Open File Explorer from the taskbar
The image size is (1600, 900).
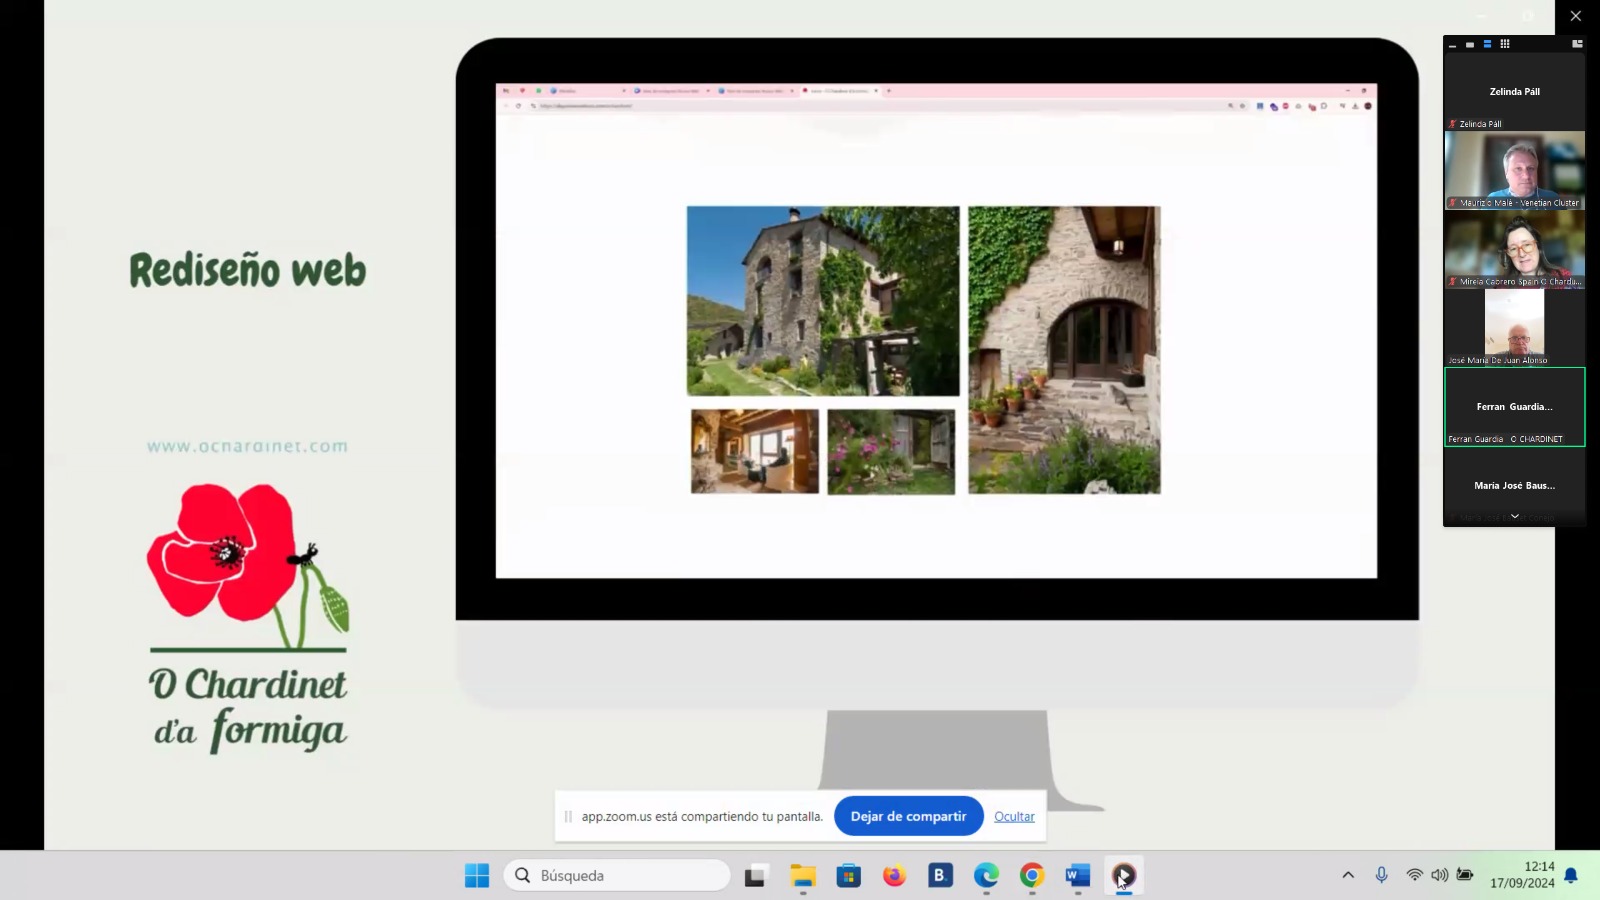(x=803, y=876)
